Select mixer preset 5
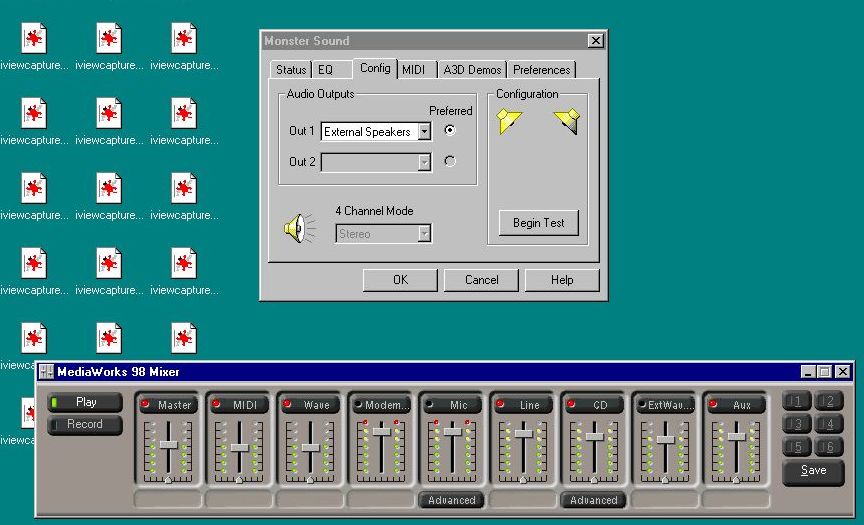 (797, 446)
